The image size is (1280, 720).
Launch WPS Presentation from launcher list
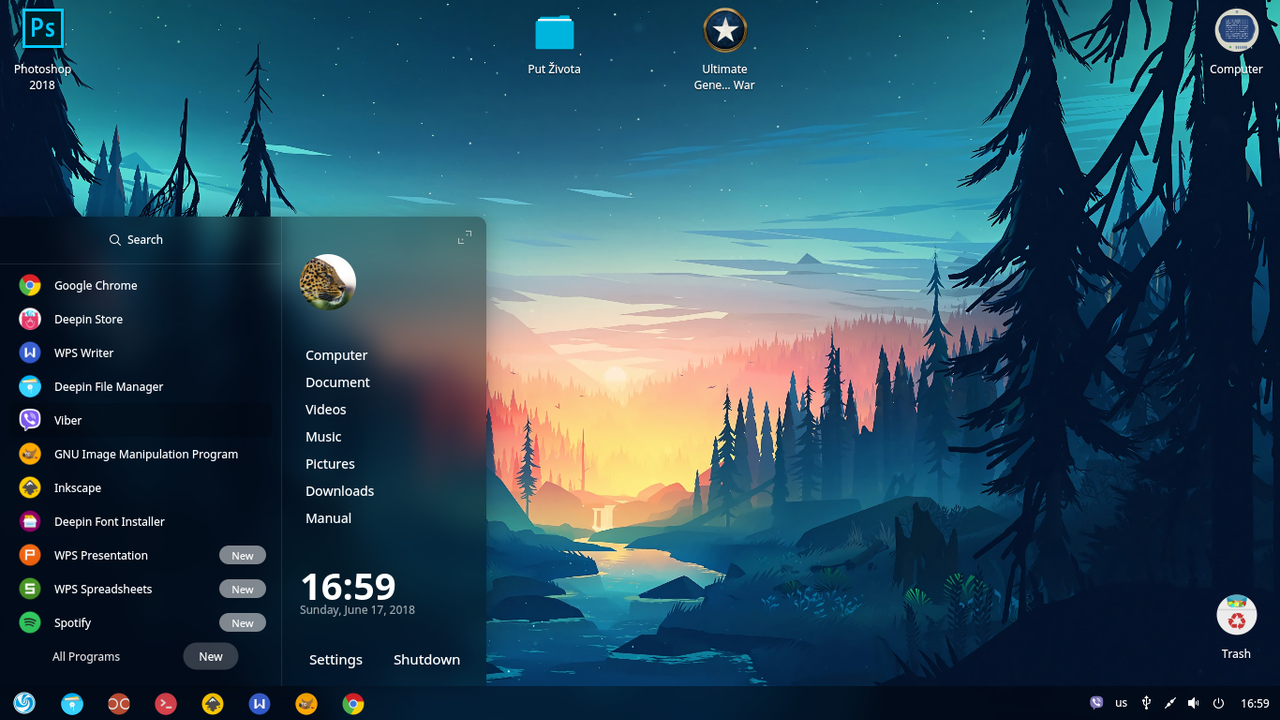(141, 555)
